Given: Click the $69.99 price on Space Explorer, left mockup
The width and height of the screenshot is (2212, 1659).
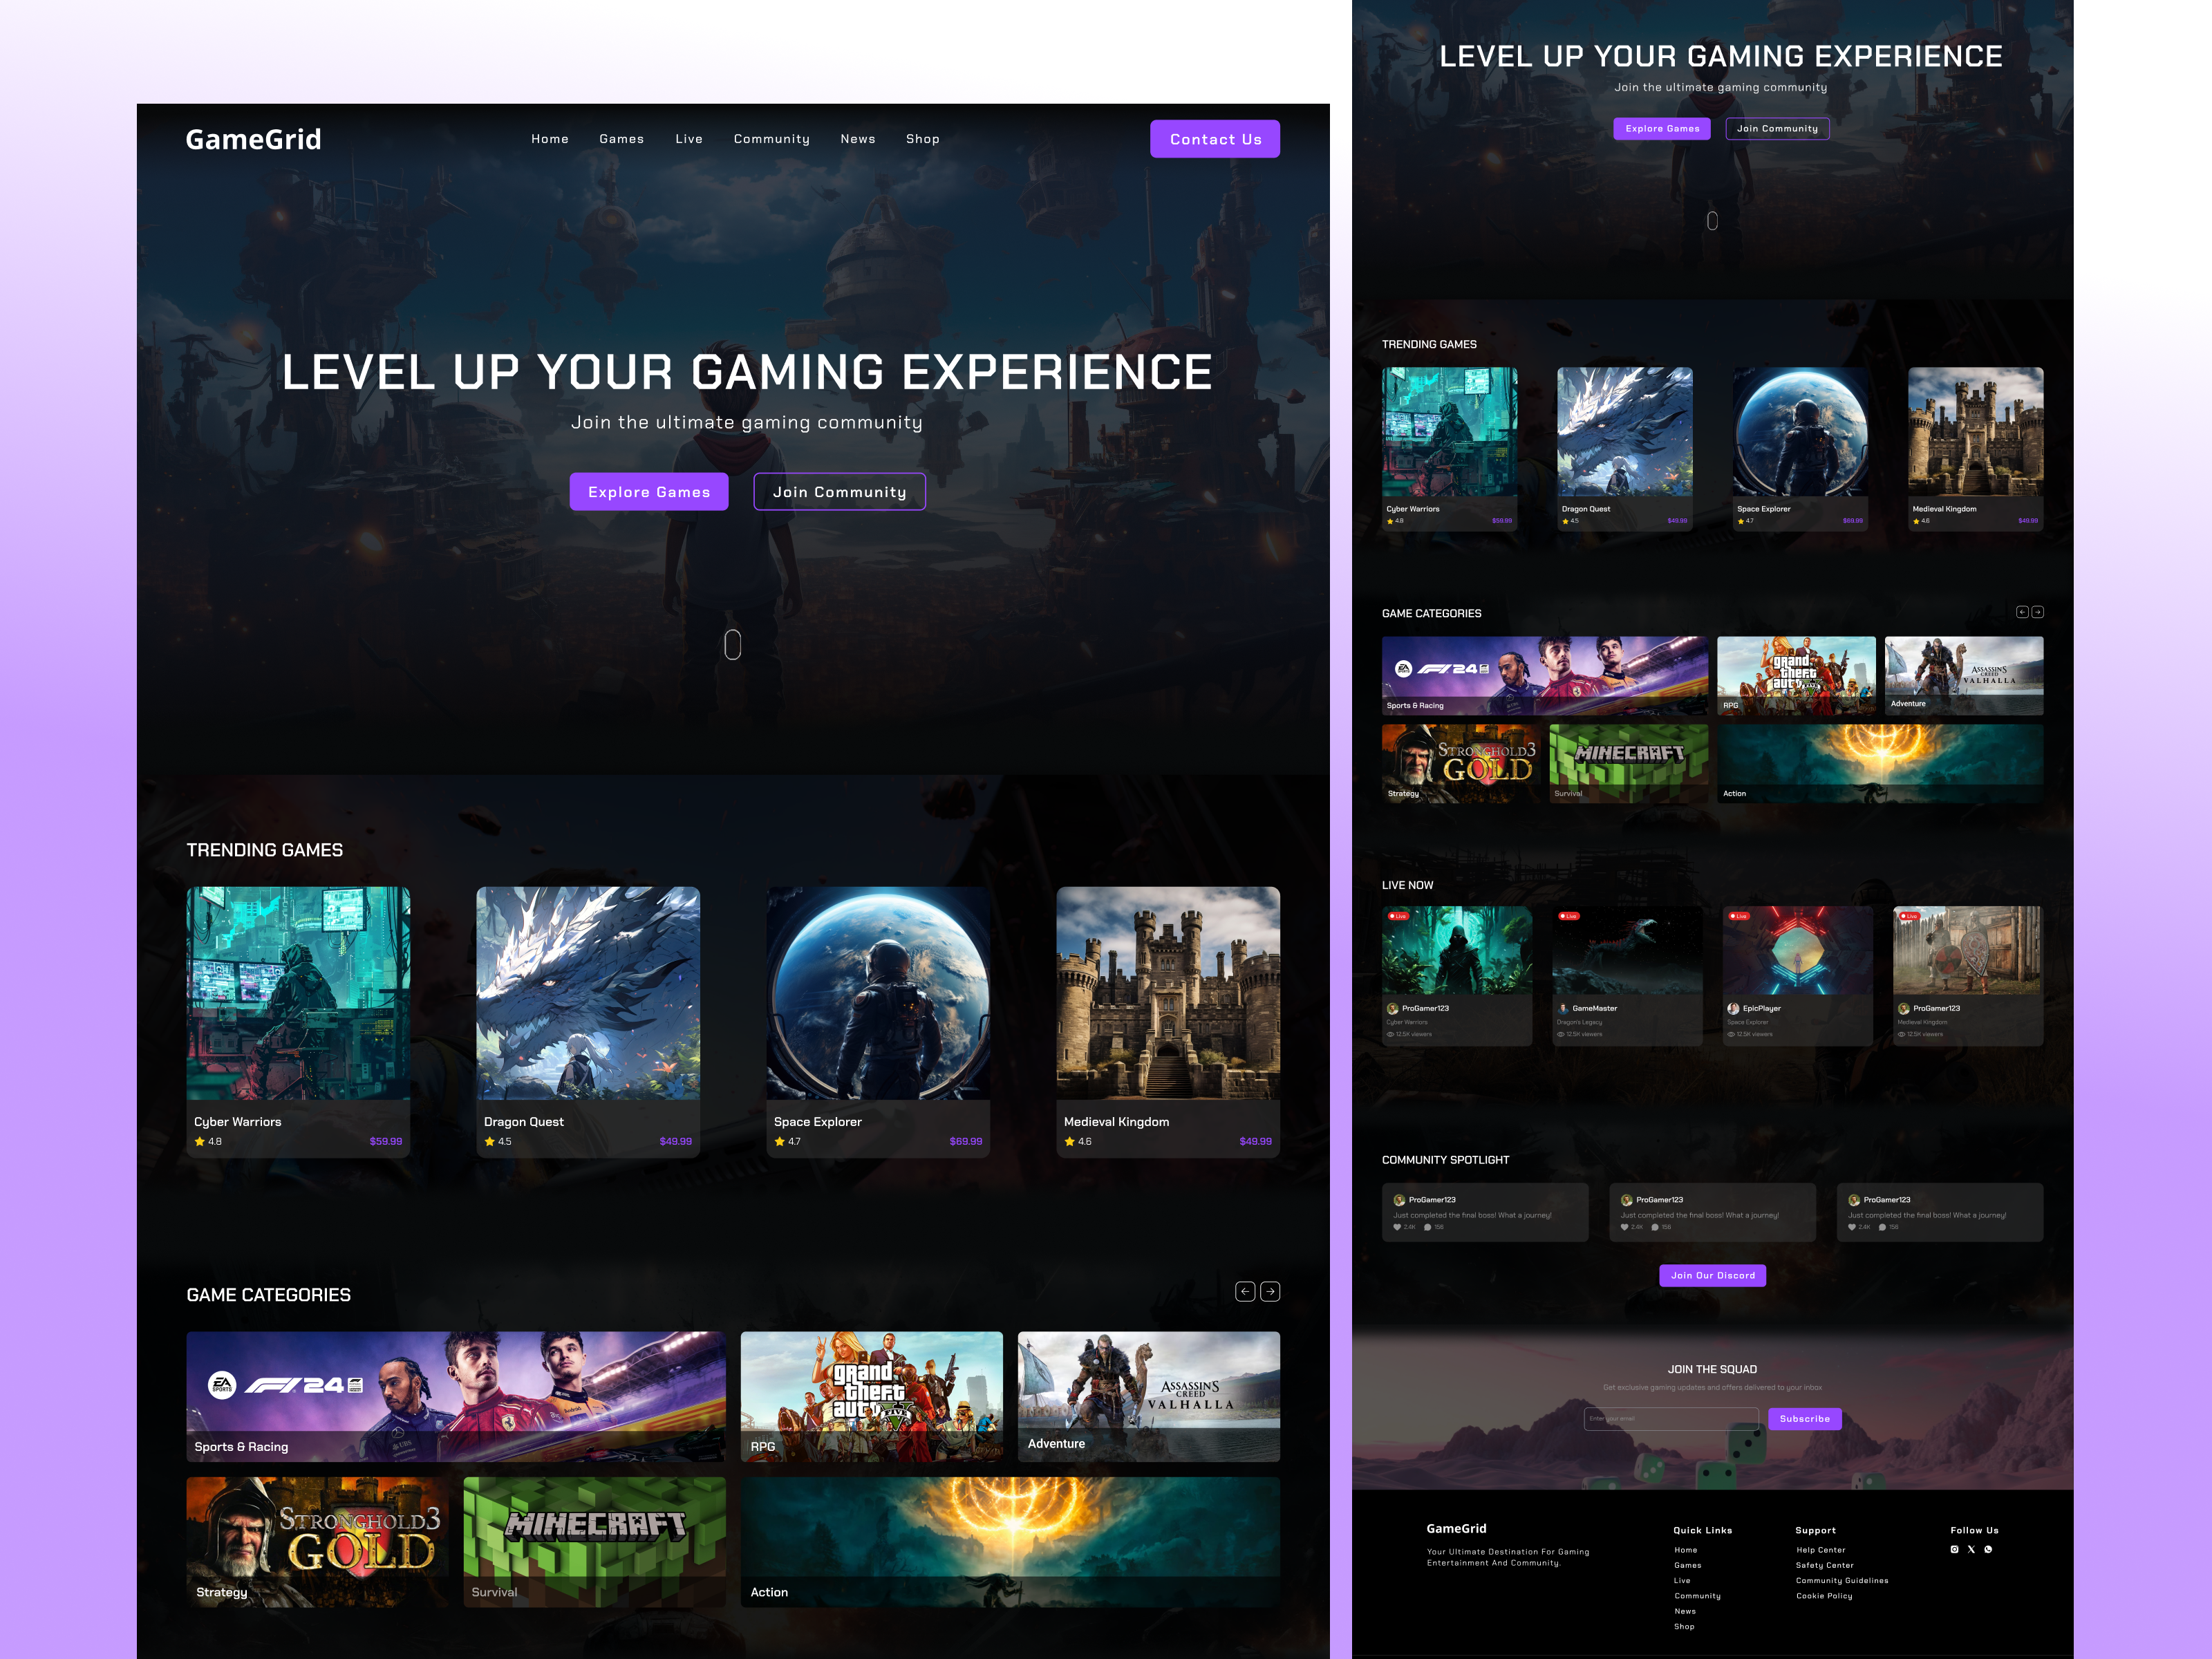Looking at the screenshot, I should pos(965,1141).
